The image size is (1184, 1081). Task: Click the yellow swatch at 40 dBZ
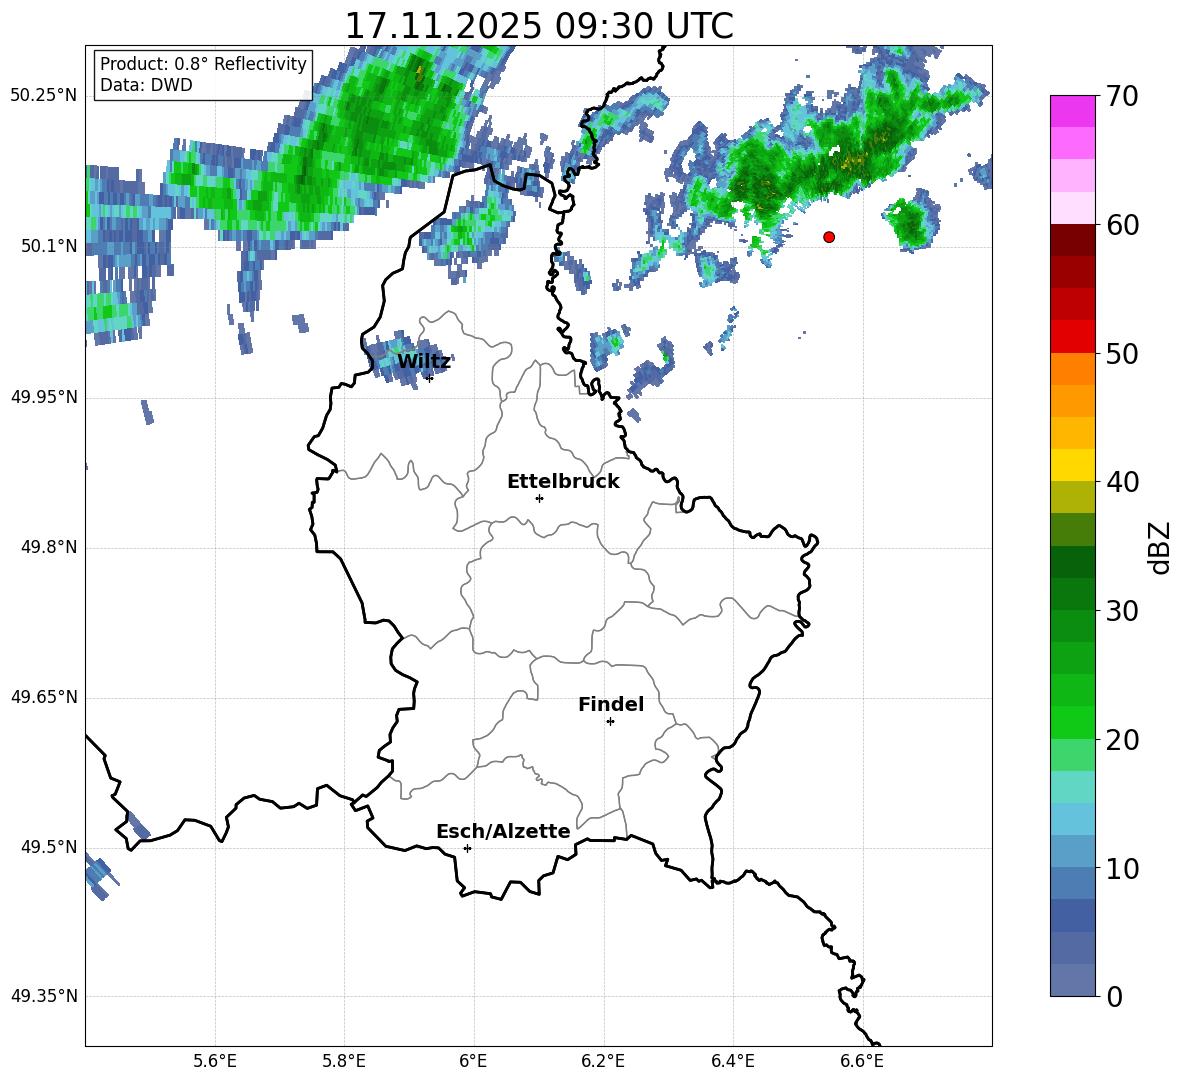1072,465
